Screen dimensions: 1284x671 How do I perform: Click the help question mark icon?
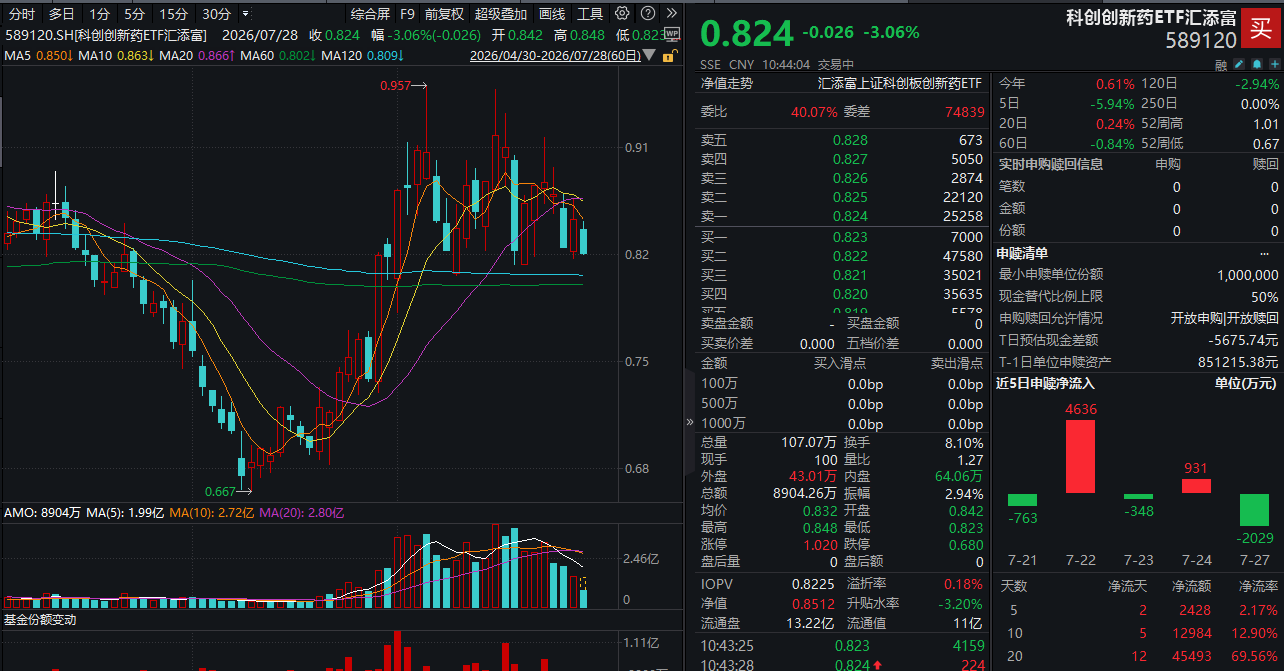point(648,13)
